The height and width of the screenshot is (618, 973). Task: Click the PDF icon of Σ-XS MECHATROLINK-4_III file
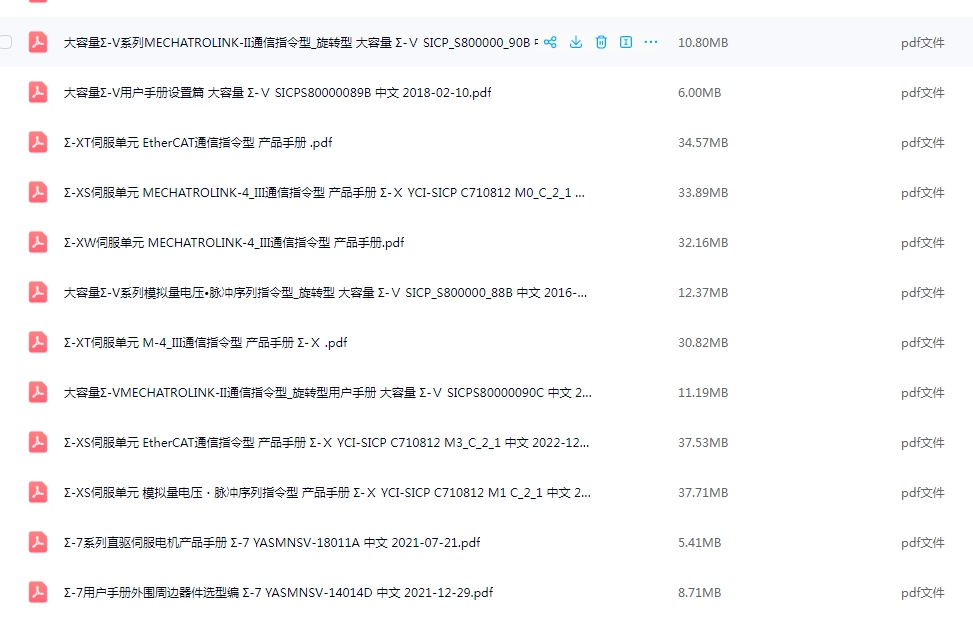[38, 192]
